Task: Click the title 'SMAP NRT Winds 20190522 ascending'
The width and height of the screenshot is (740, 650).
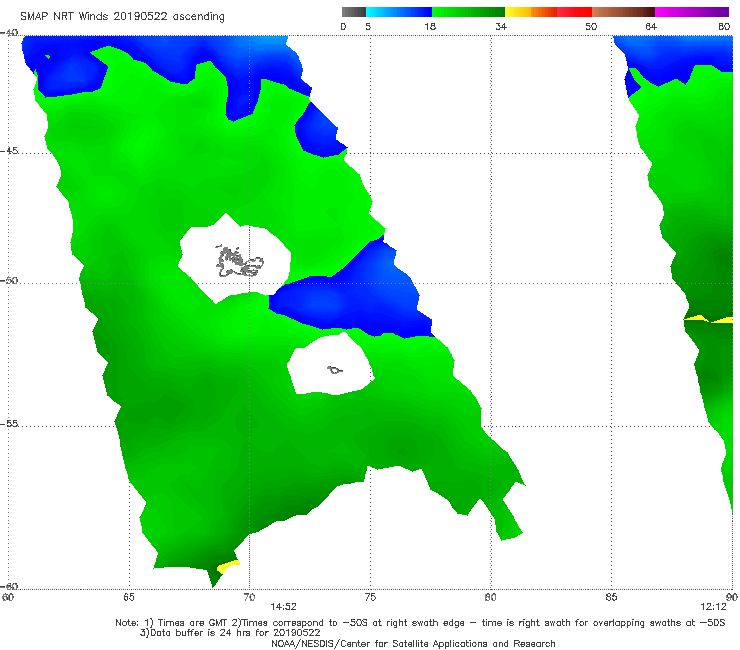Action: [122, 16]
